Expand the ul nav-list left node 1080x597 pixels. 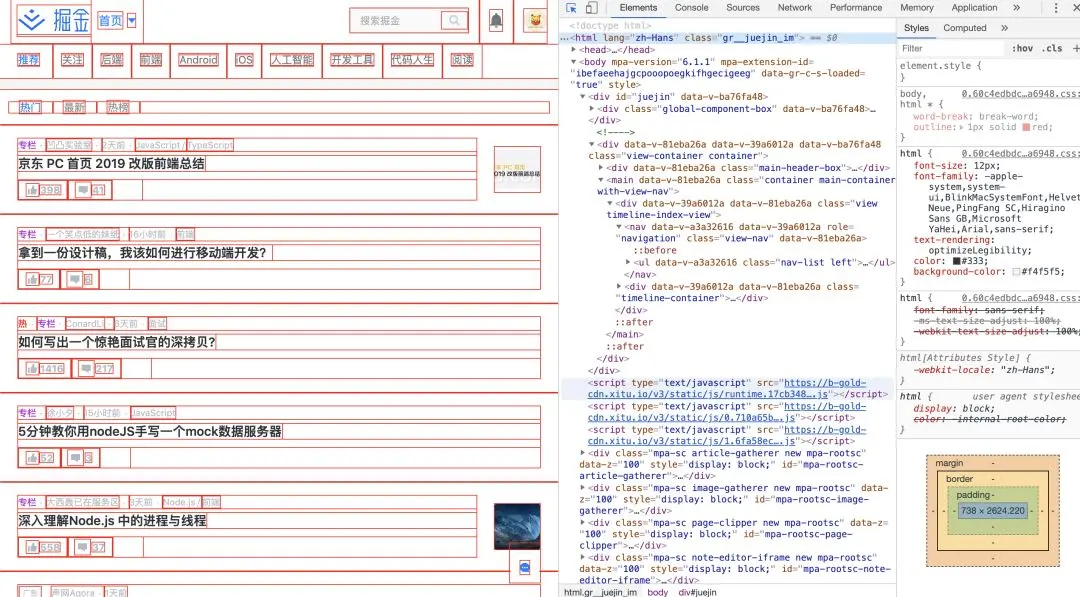[x=627, y=262]
